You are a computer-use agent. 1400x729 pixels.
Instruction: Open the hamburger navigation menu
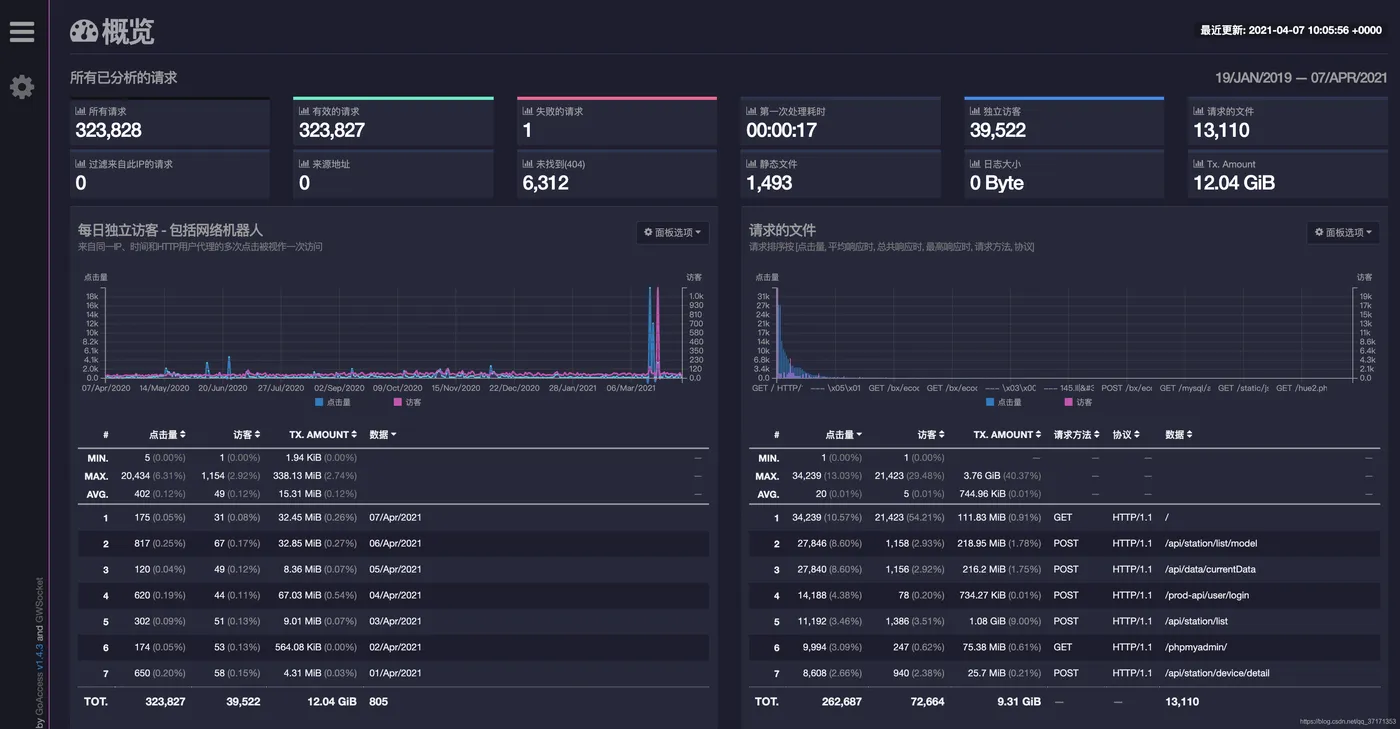22,32
